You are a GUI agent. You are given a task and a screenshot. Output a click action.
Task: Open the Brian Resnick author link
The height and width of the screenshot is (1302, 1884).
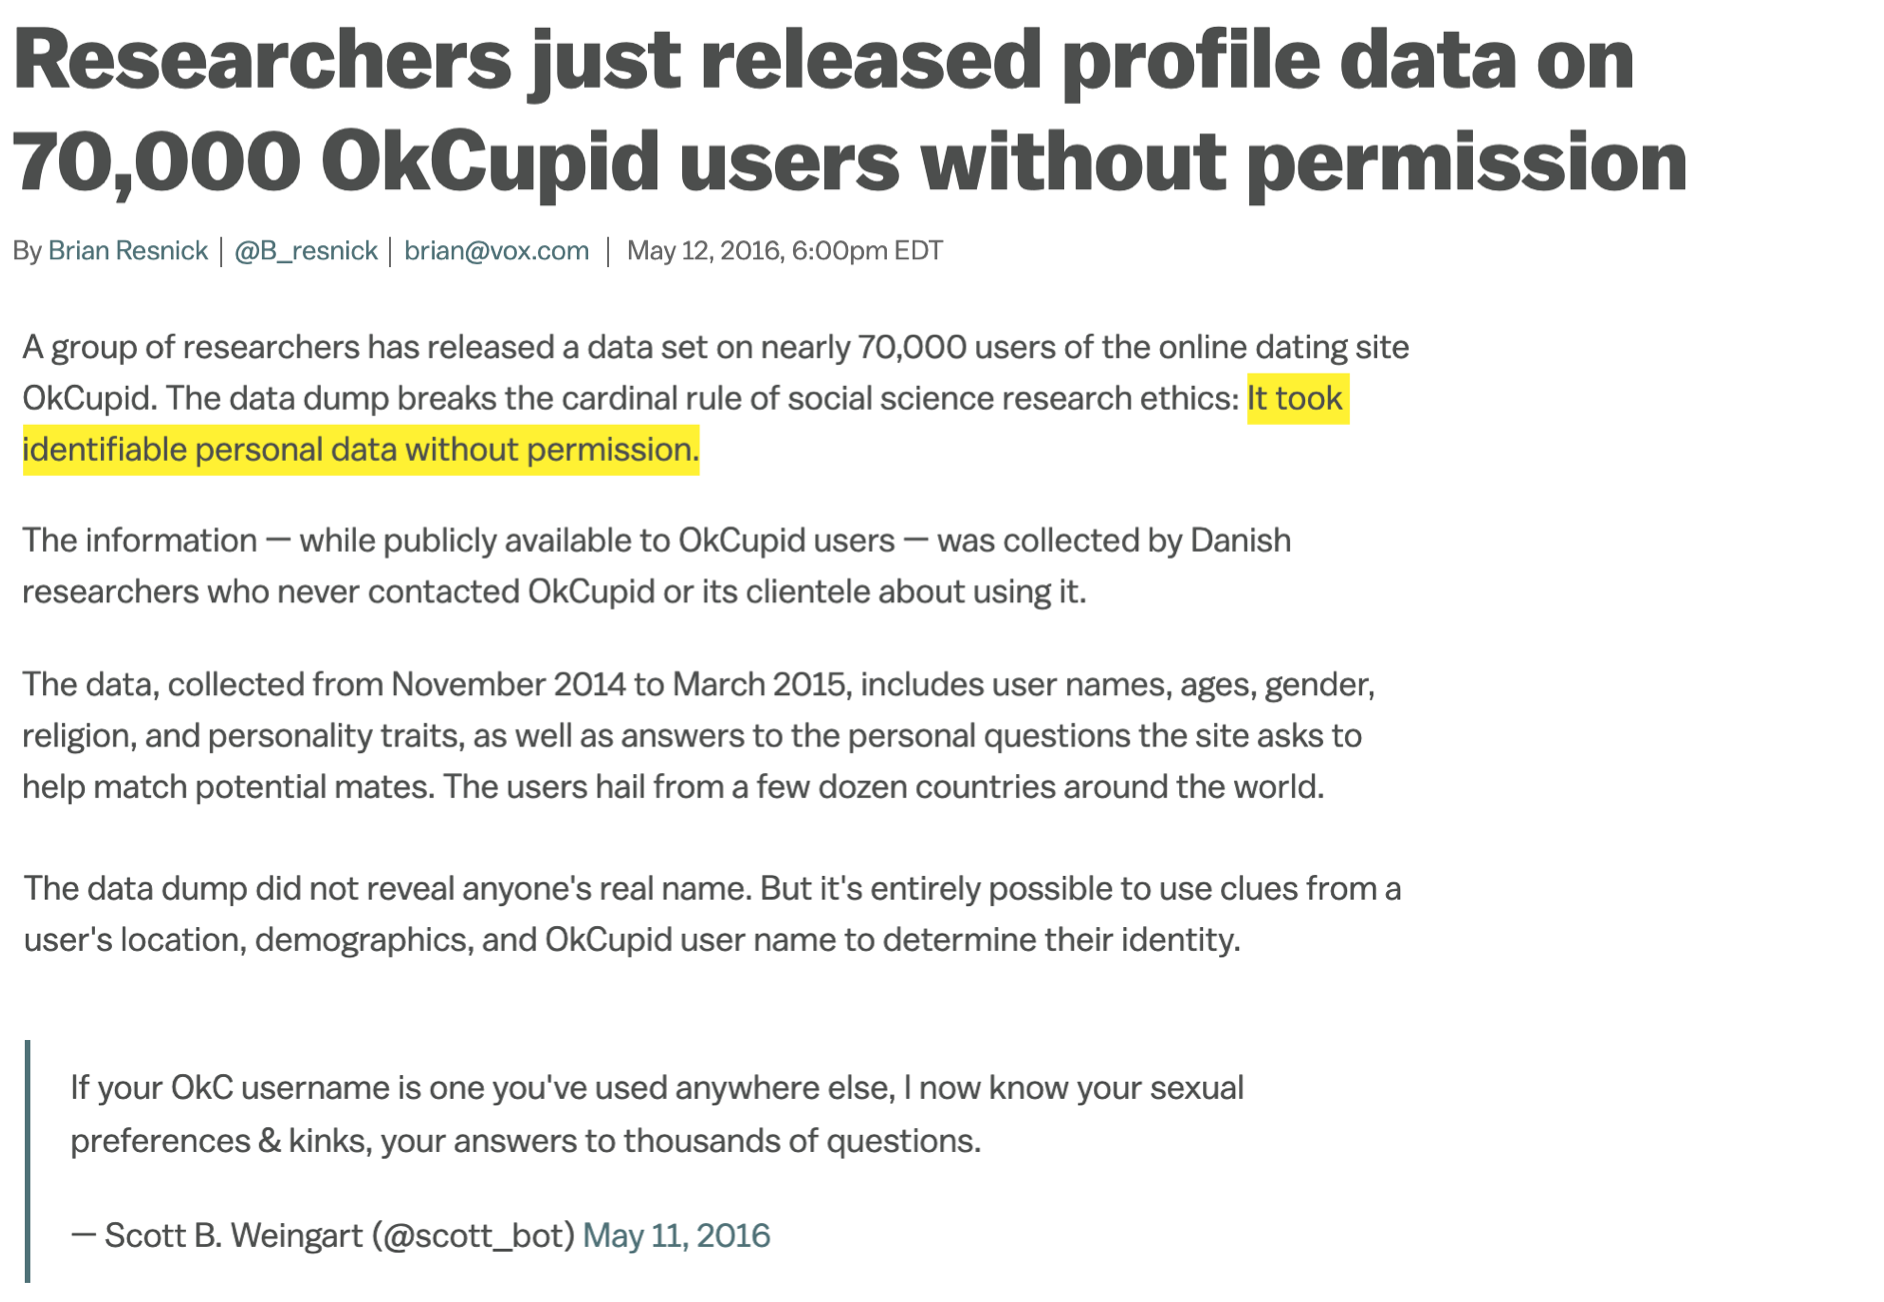pyautogui.click(x=127, y=250)
